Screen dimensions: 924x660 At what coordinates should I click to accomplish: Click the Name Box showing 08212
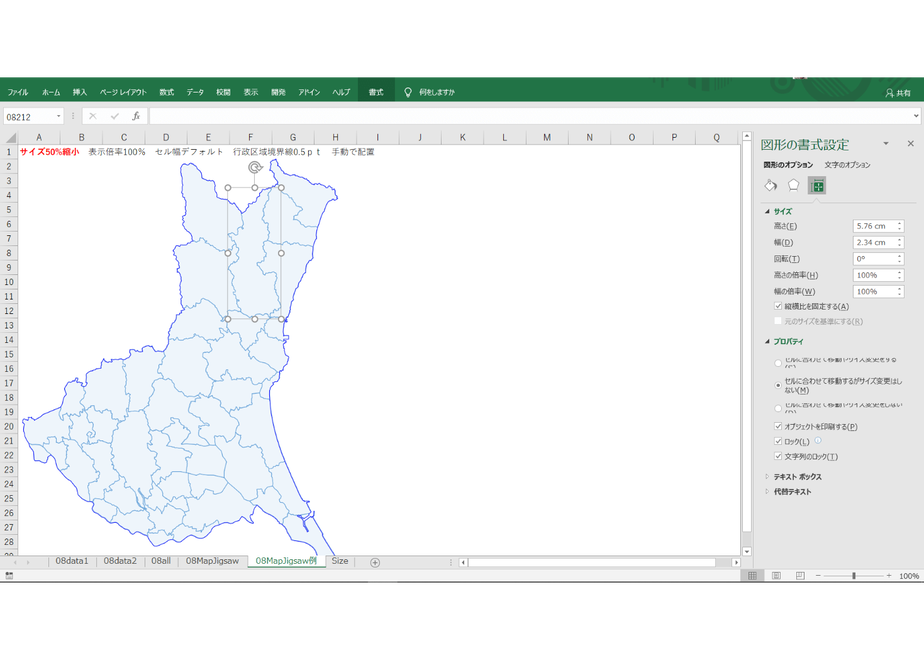[x=29, y=117]
